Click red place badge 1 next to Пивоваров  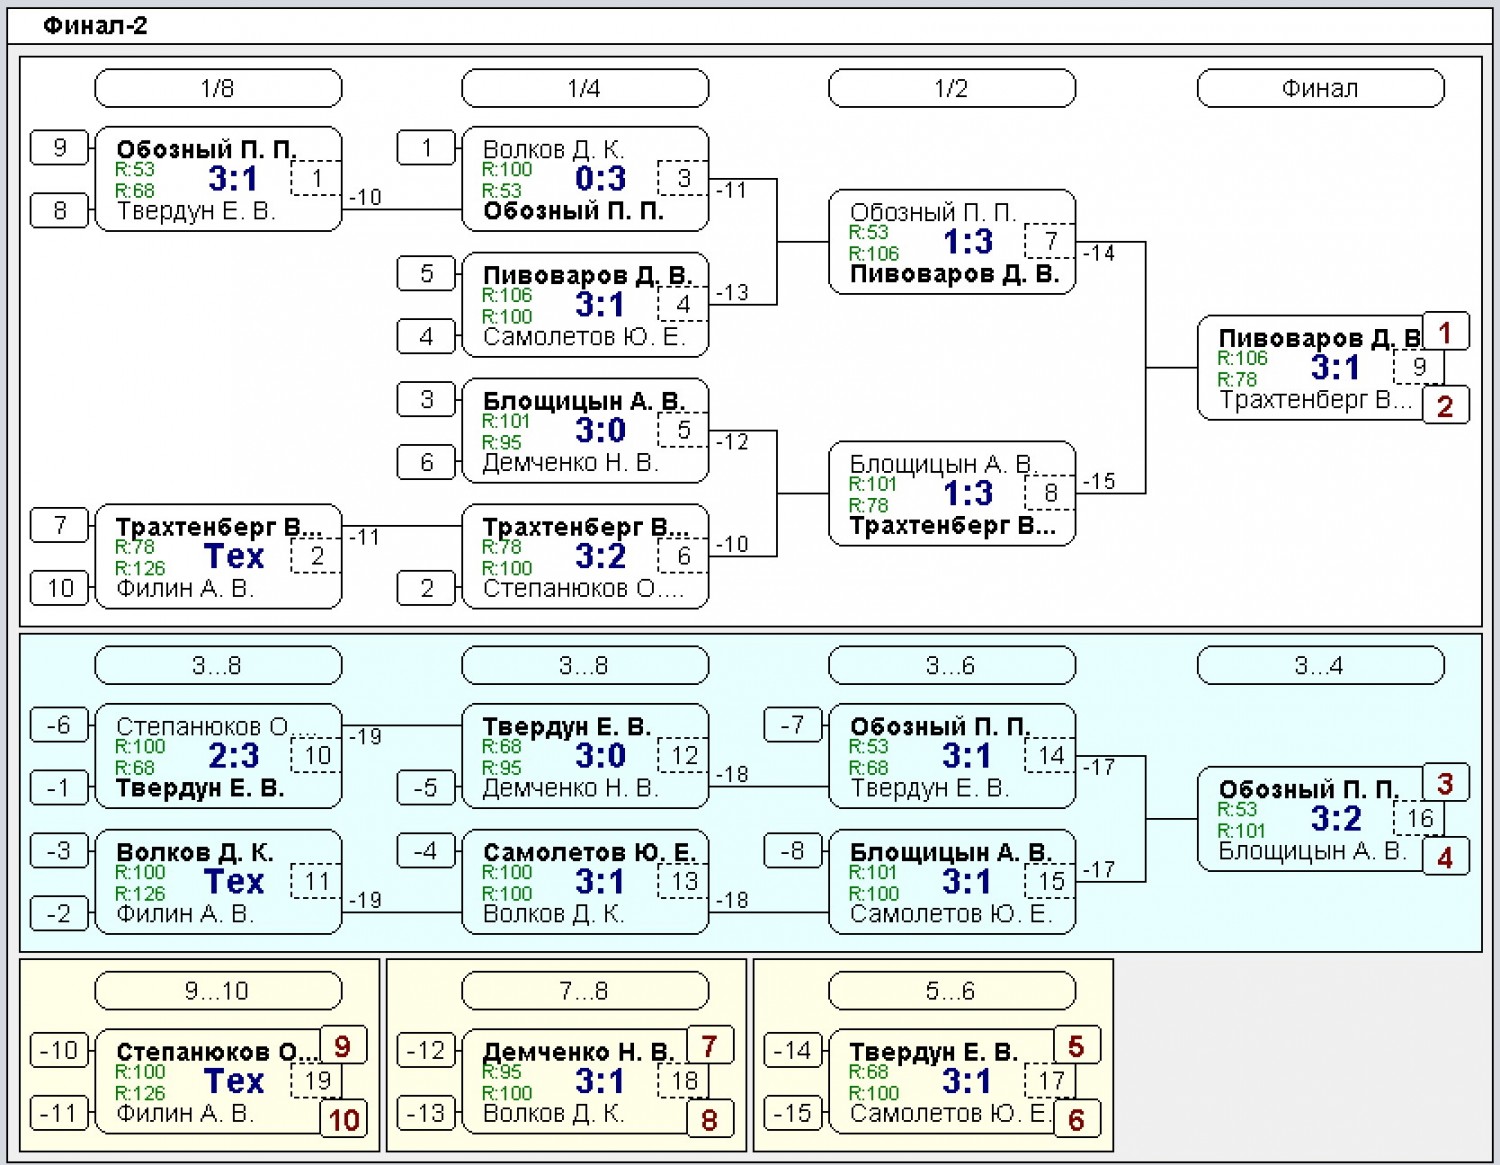[1445, 332]
